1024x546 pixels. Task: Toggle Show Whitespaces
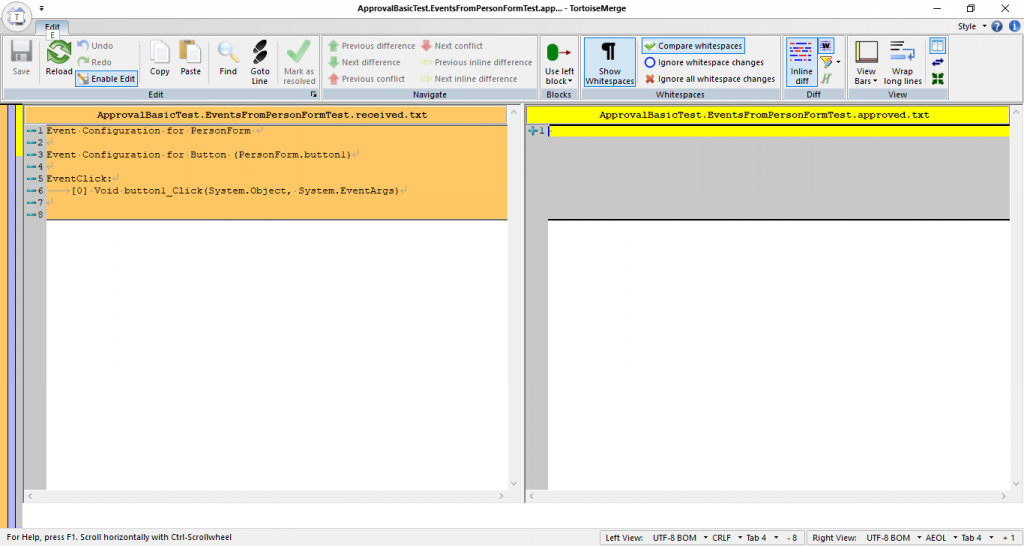[609, 62]
